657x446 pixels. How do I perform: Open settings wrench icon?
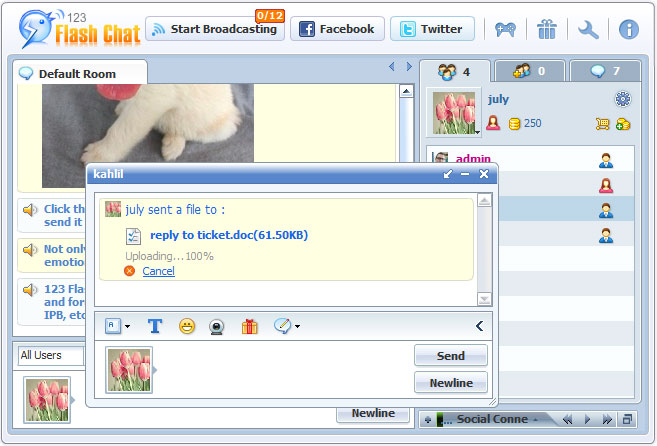tap(588, 29)
